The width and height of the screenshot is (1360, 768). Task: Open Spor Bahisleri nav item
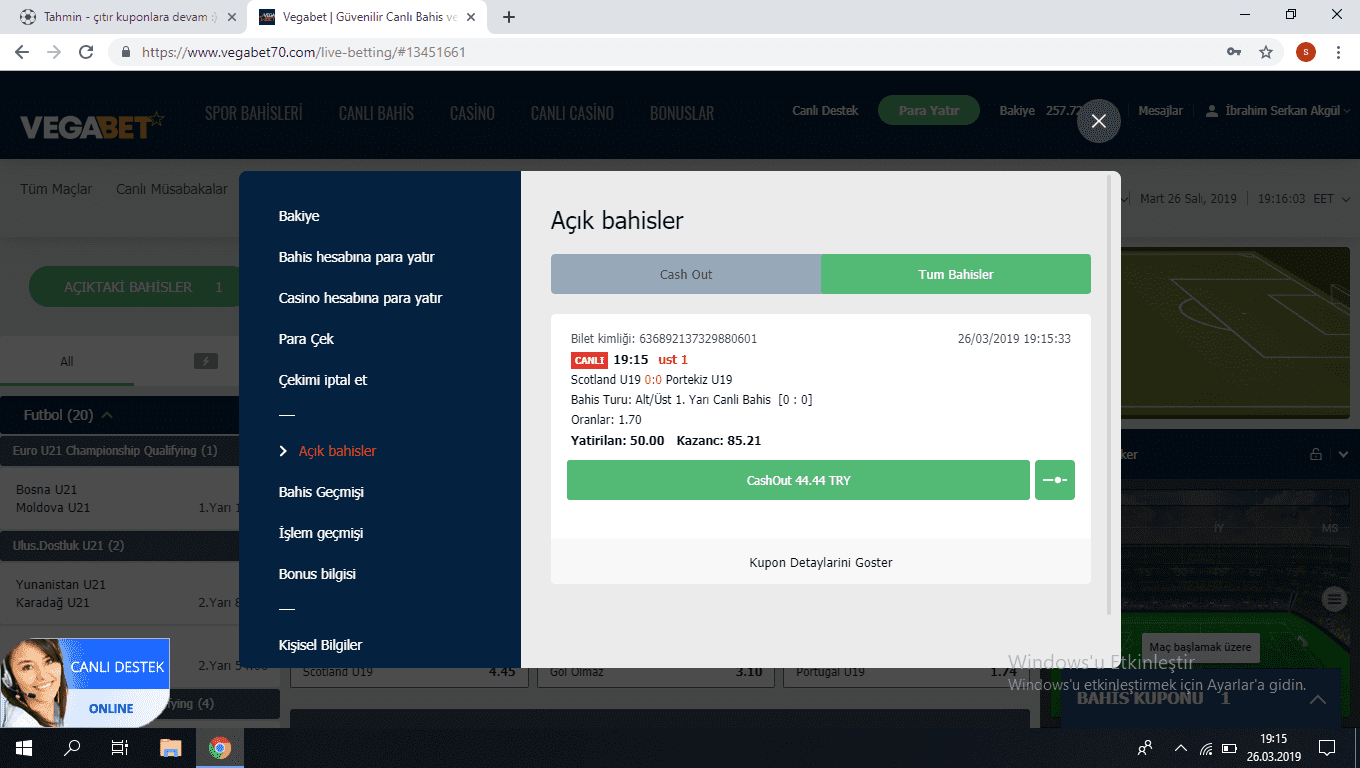(253, 113)
